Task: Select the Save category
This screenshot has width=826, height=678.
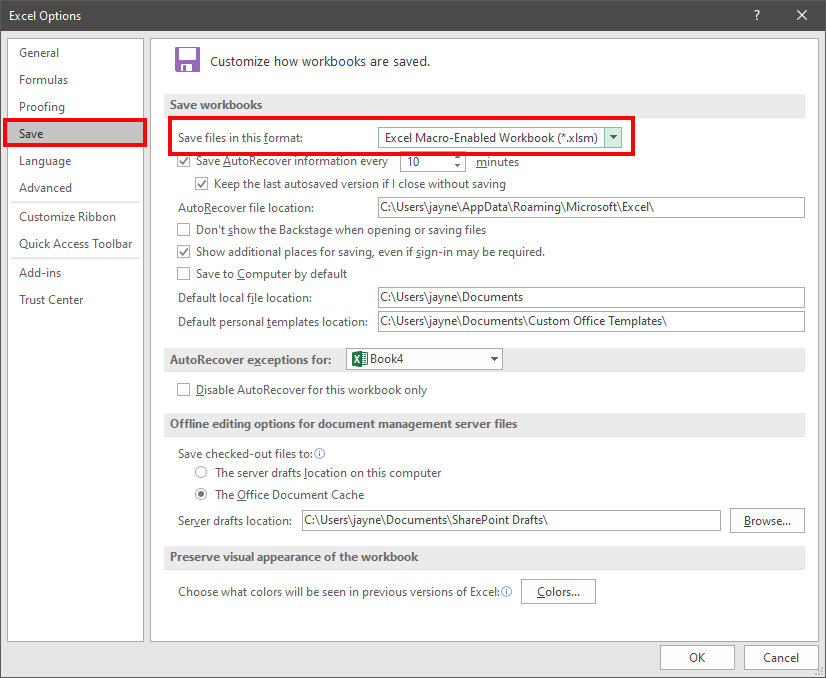Action: 75,133
